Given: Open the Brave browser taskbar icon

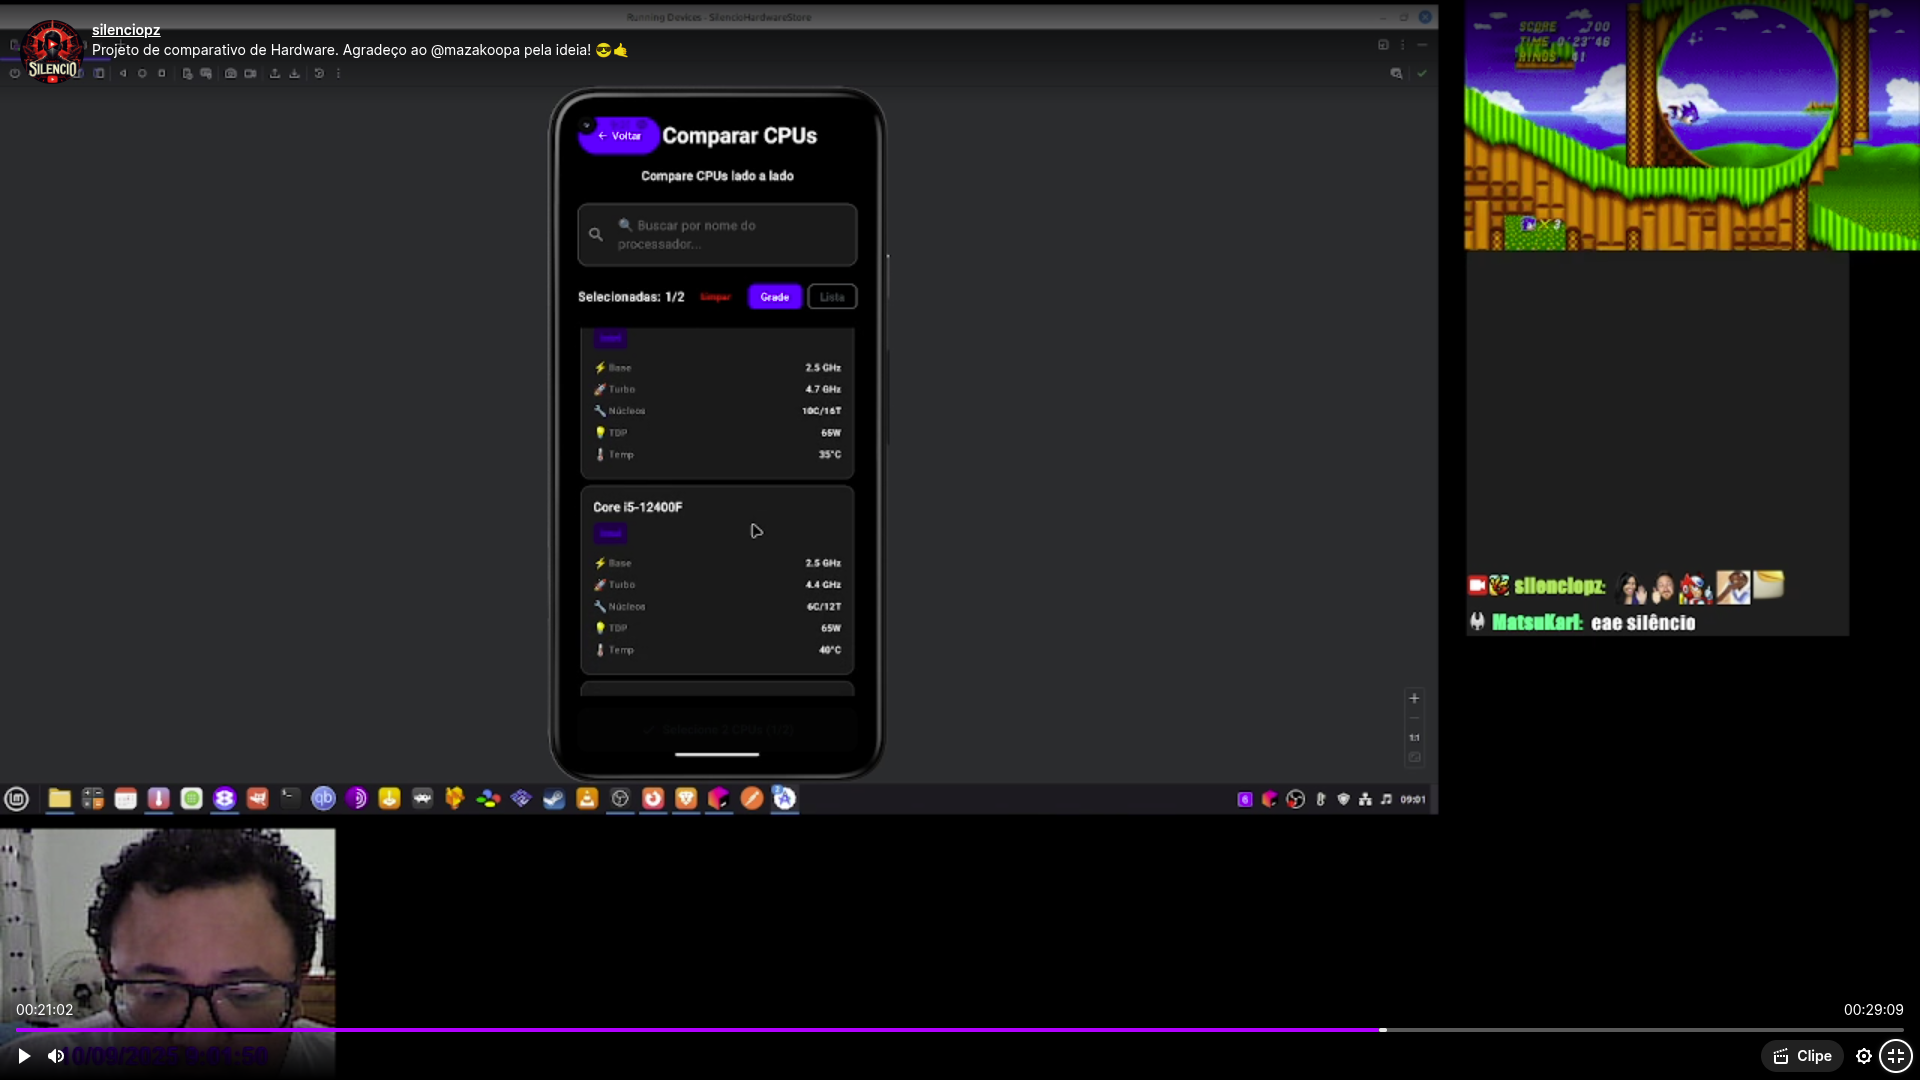Looking at the screenshot, I should (x=686, y=798).
